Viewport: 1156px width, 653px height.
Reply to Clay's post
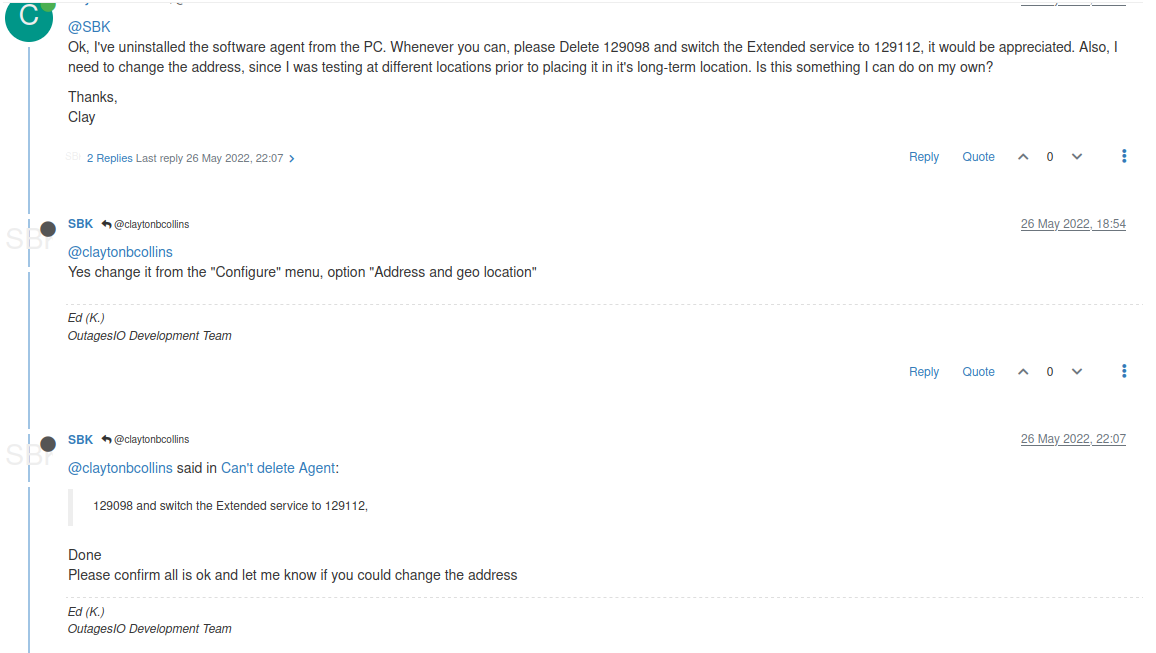coord(923,157)
